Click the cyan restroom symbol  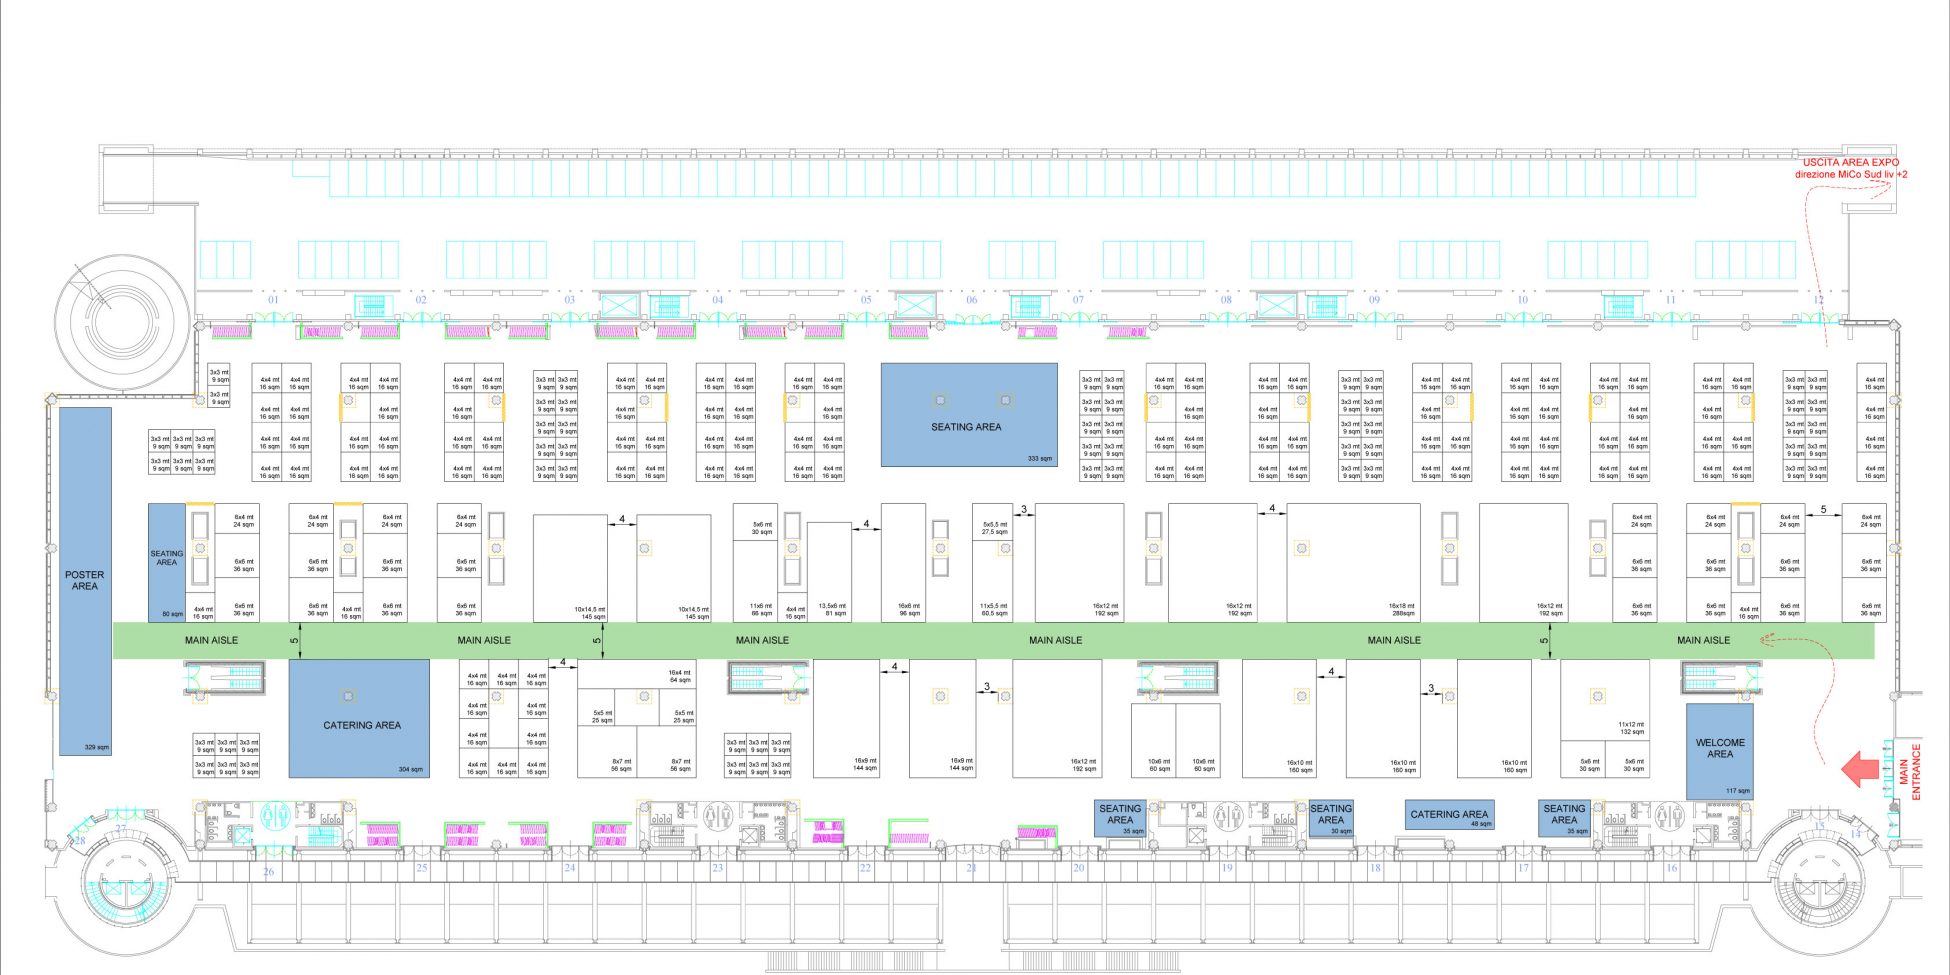click(275, 817)
